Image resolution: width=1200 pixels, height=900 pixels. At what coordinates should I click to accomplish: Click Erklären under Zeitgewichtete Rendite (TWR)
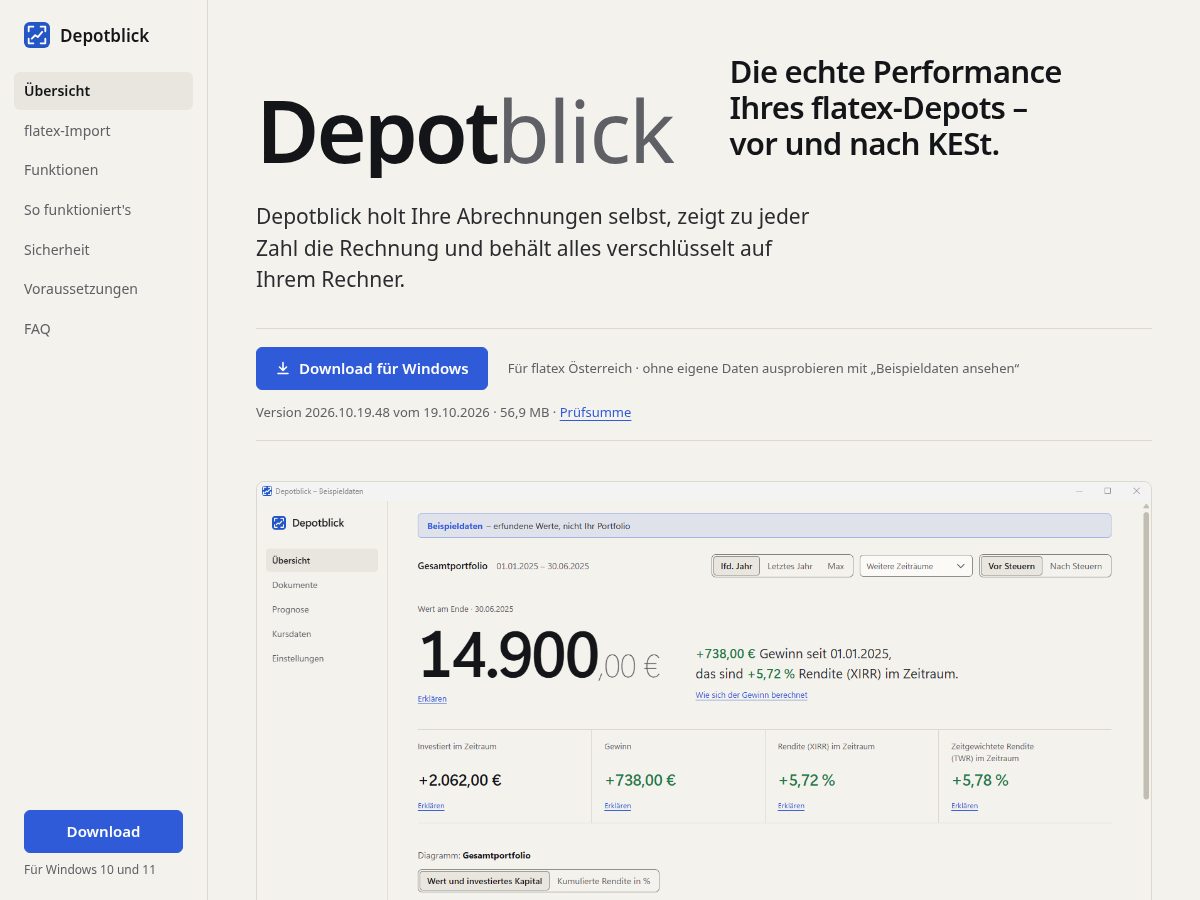coord(965,806)
